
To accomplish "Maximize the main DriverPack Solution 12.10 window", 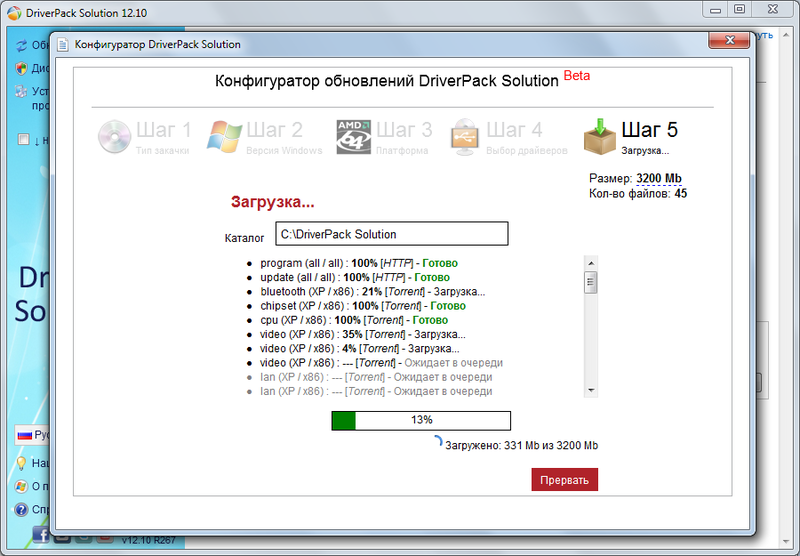I will [x=739, y=10].
